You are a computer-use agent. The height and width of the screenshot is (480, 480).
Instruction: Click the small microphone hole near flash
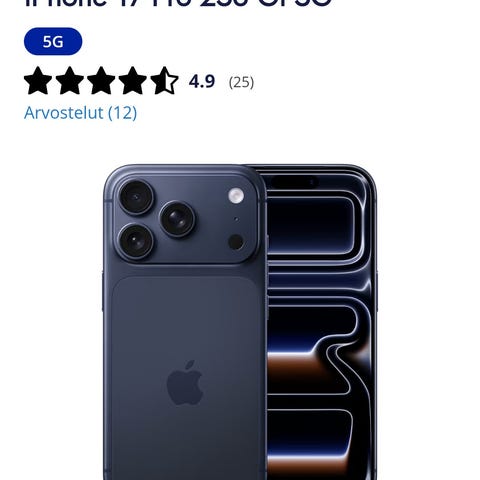click(x=236, y=219)
